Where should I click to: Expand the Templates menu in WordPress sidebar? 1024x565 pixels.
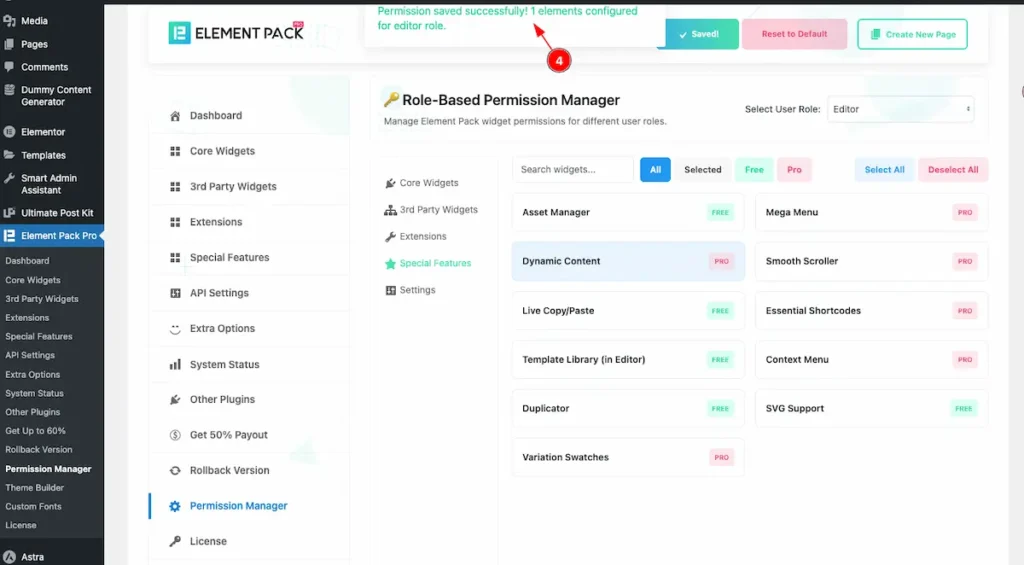click(x=43, y=155)
